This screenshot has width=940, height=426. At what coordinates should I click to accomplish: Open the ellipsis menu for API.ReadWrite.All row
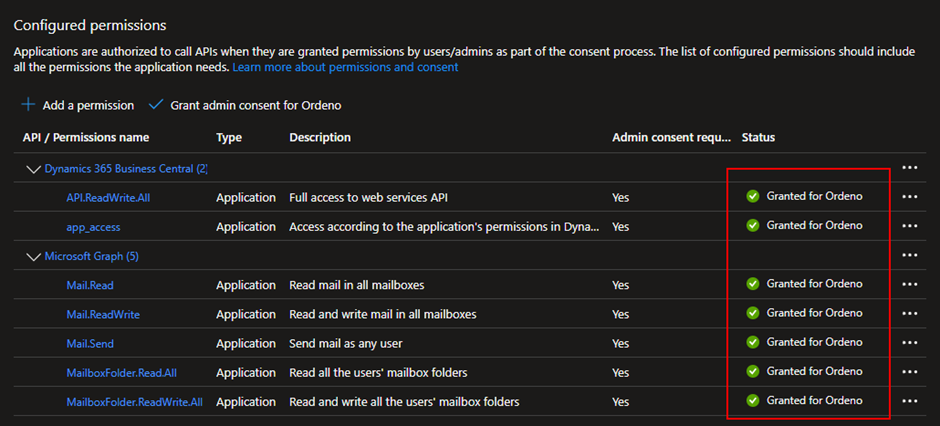909,197
